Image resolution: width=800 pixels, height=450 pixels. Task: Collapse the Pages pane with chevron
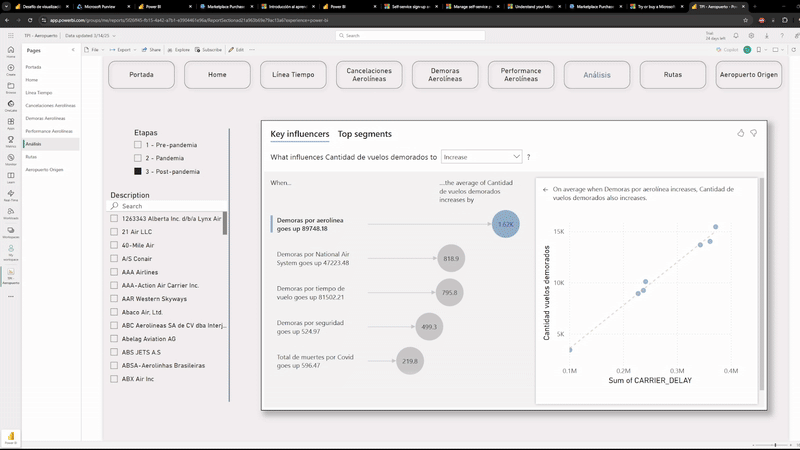click(73, 49)
